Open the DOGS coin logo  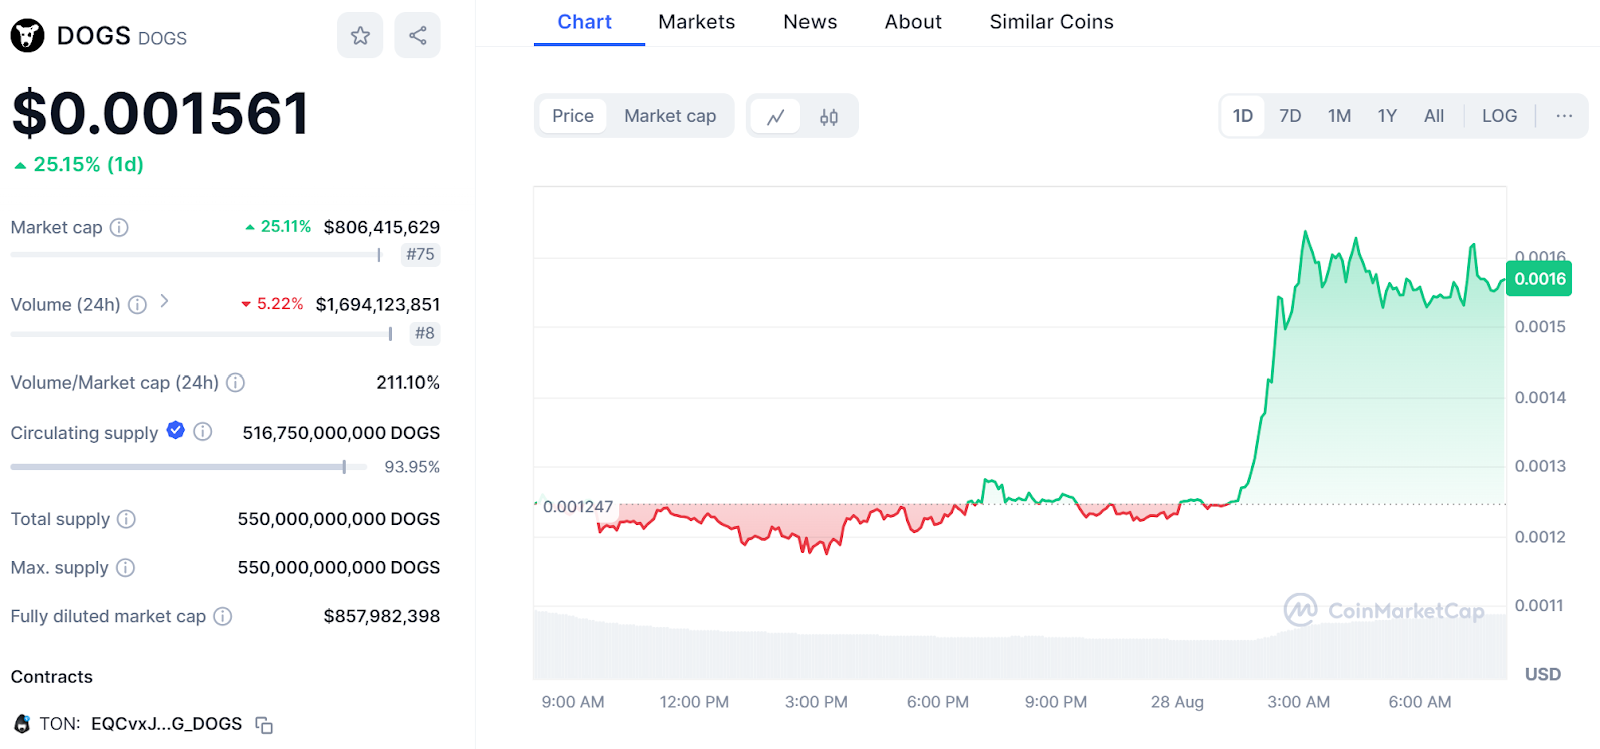click(27, 36)
